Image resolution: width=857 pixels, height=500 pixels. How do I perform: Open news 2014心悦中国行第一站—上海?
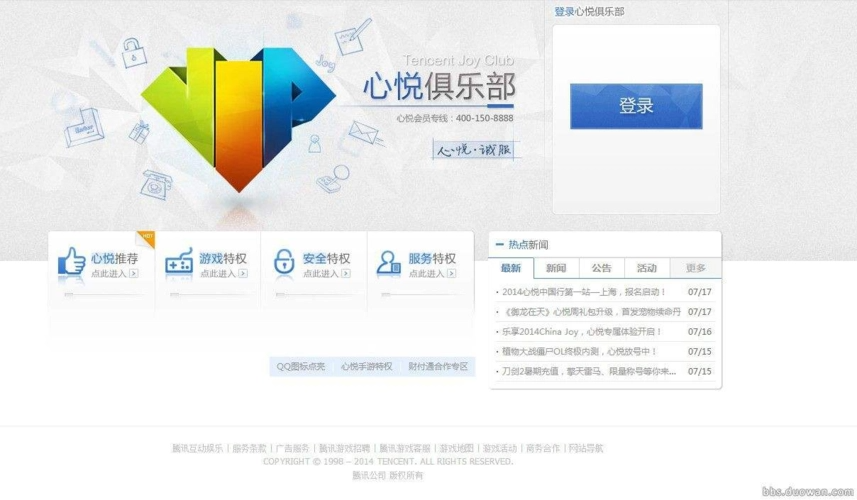click(583, 292)
